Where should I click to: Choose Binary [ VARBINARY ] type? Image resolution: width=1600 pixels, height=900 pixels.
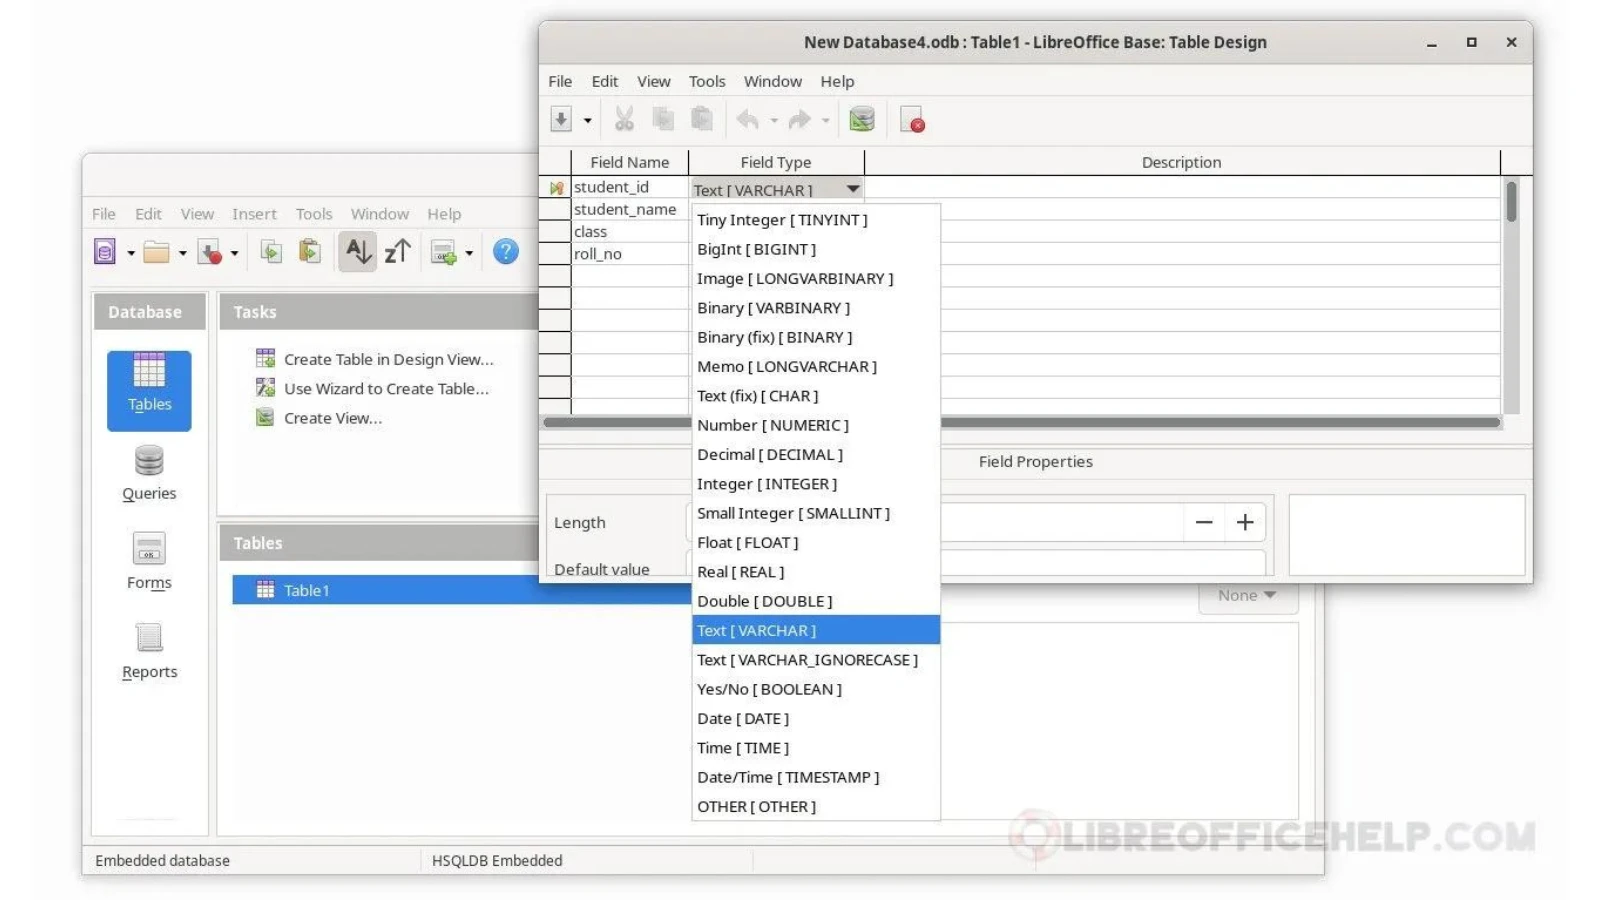[x=816, y=308]
